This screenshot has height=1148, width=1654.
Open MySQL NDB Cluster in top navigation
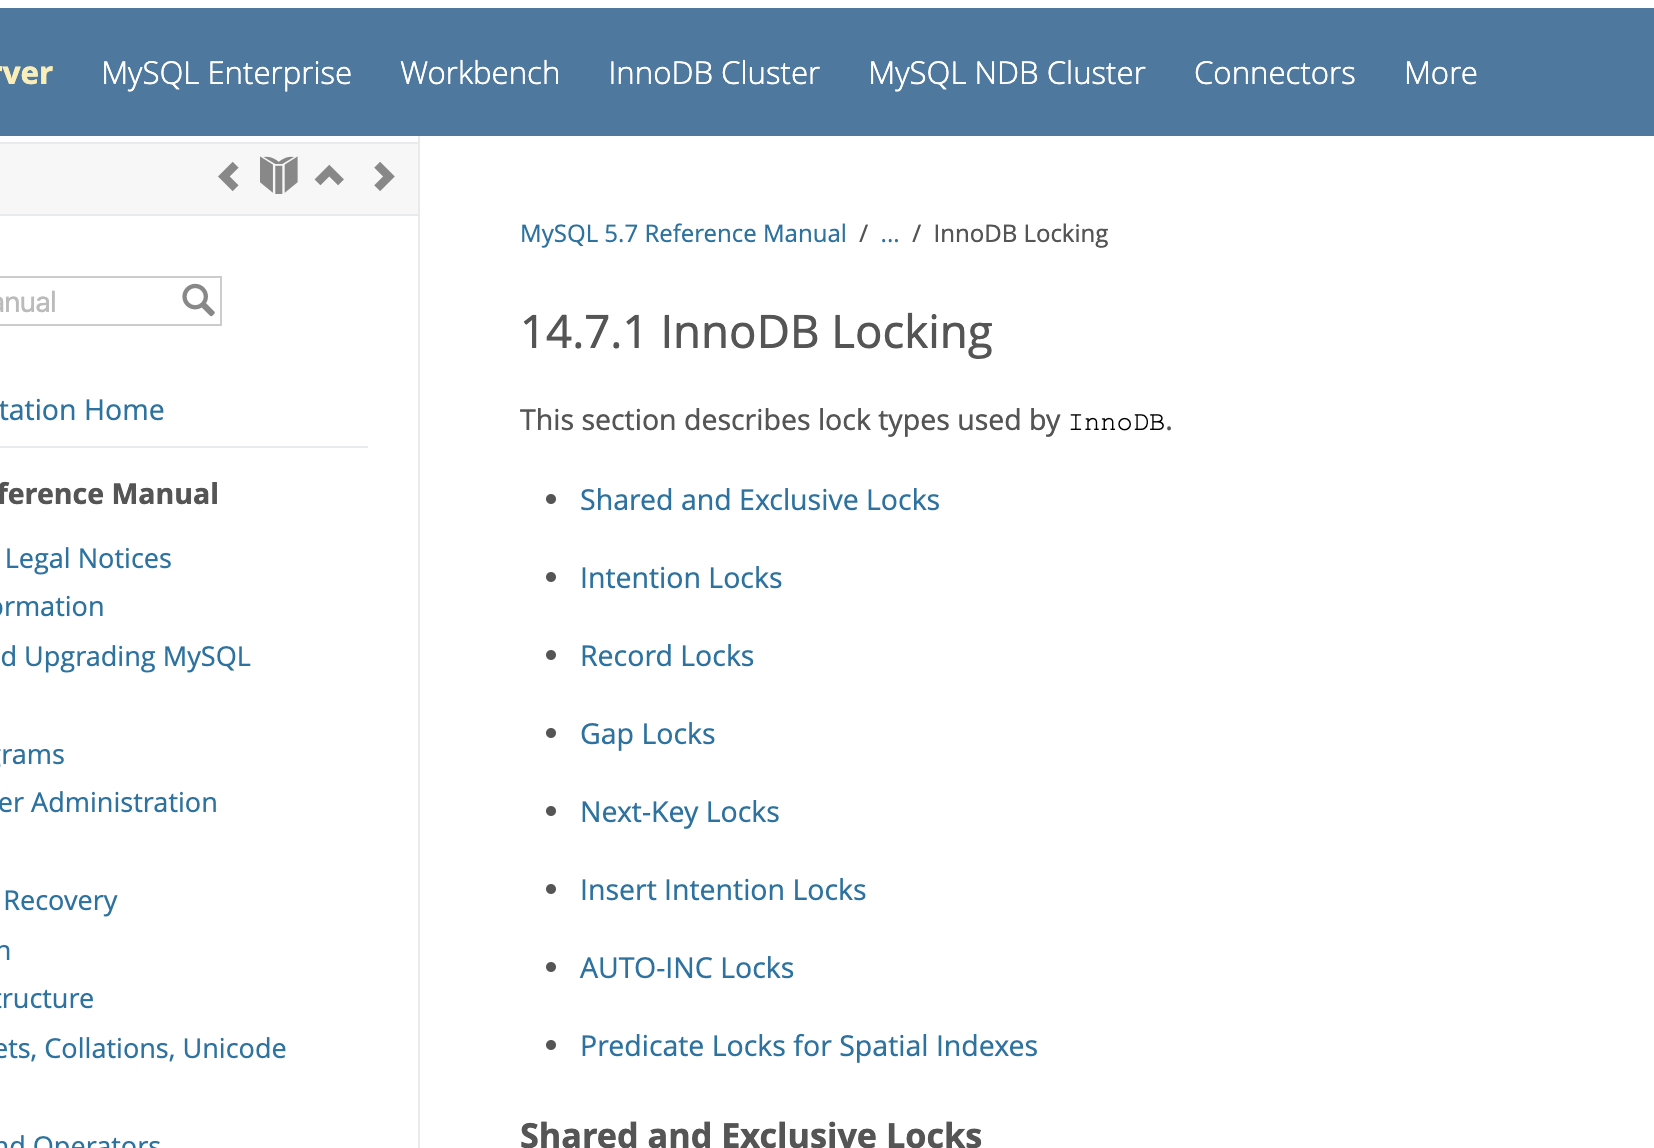point(1007,73)
